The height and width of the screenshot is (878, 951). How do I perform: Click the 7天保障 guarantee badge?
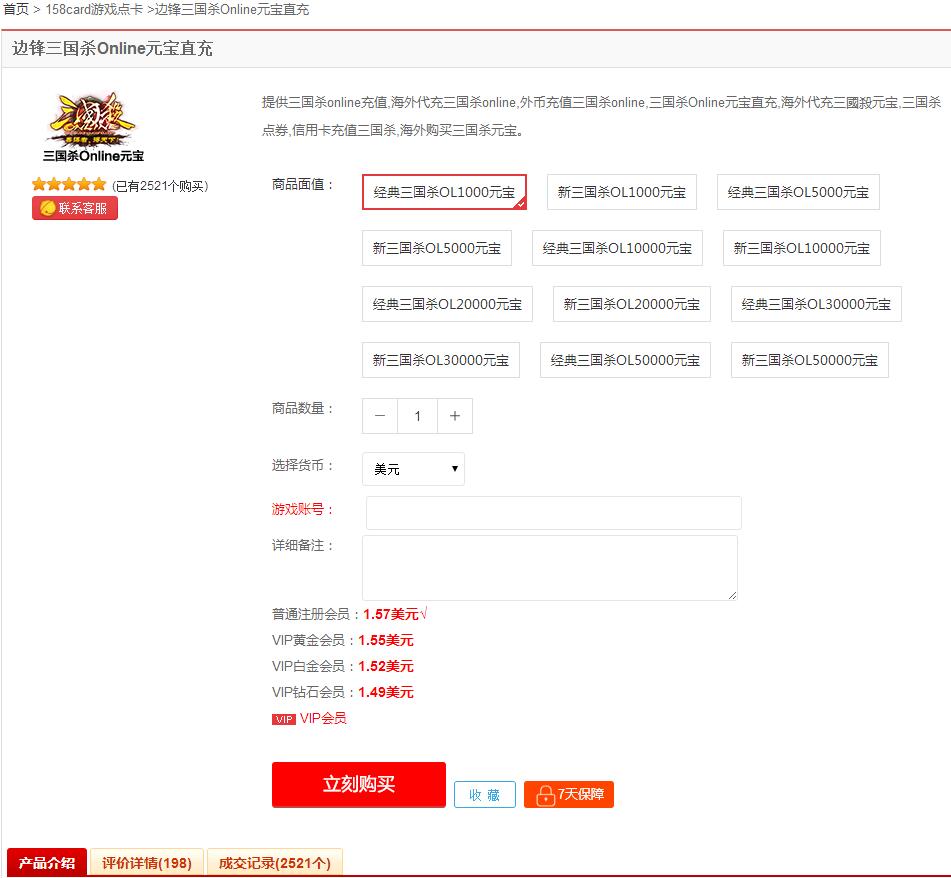pos(569,794)
